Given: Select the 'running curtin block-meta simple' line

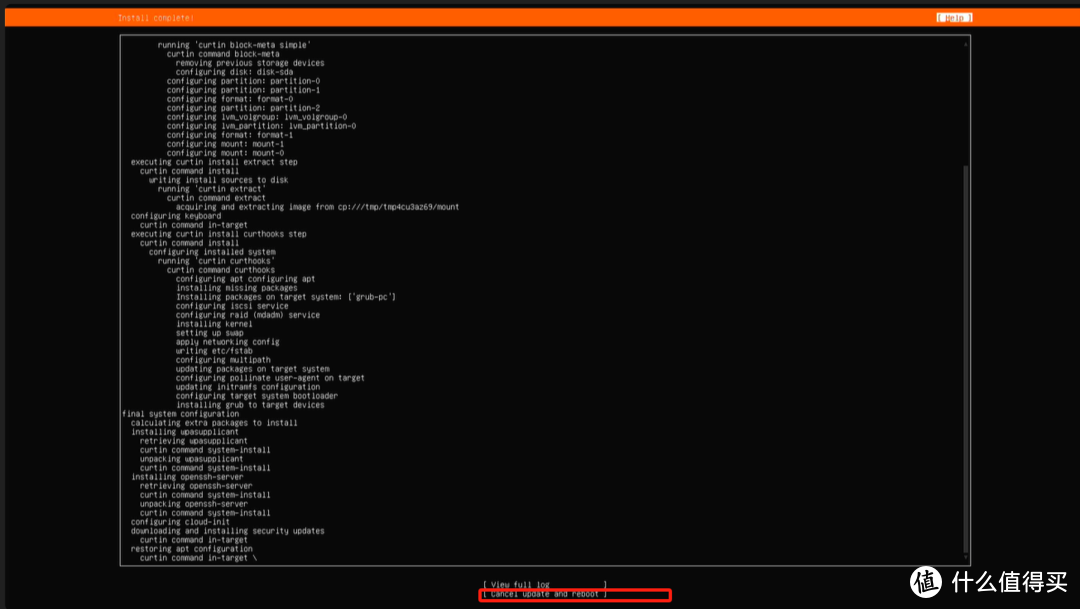Looking at the screenshot, I should click(234, 44).
